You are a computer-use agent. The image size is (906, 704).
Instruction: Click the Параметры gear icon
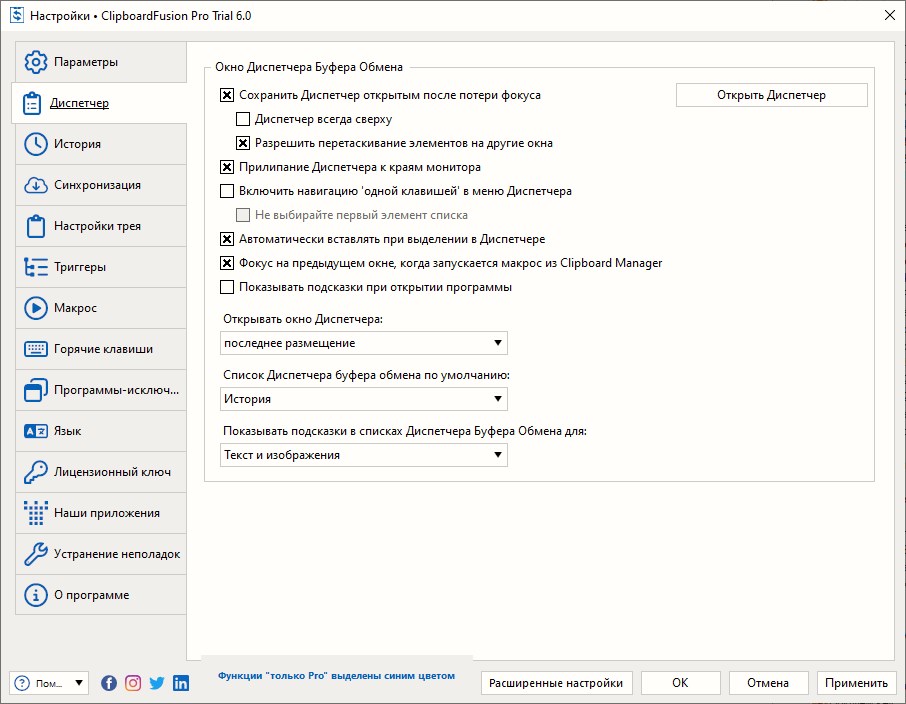[35, 62]
